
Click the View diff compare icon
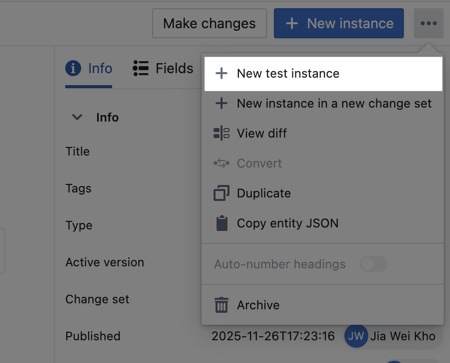(221, 133)
